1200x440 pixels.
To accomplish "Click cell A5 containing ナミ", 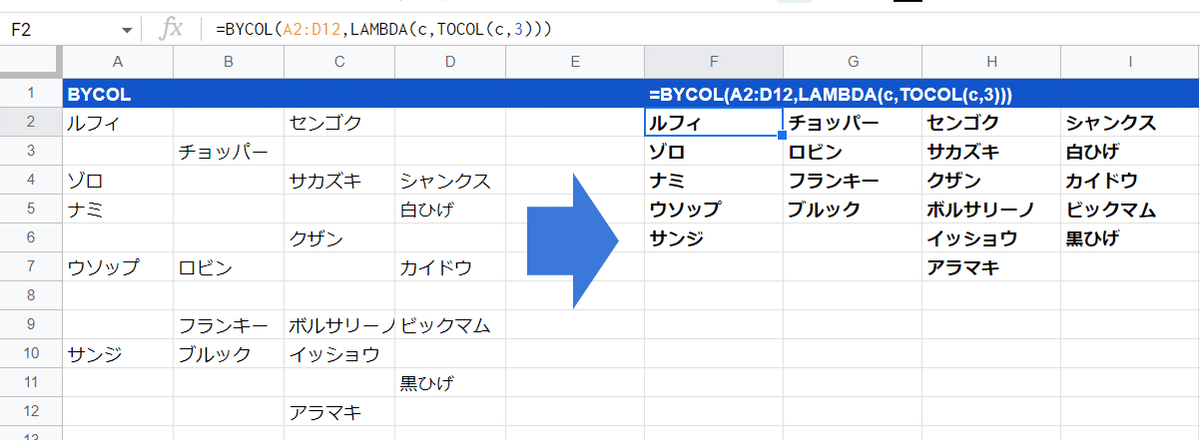I will (117, 211).
